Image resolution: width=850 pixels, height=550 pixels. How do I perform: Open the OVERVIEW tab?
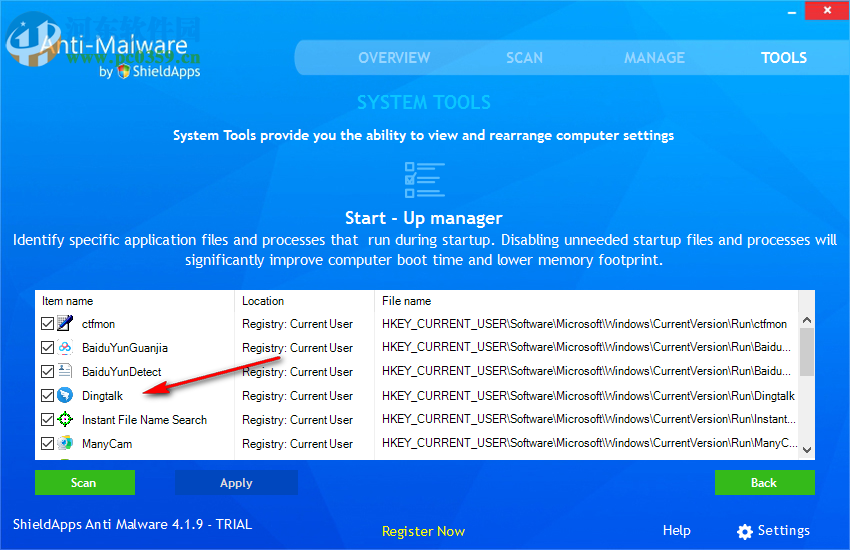(x=394, y=57)
